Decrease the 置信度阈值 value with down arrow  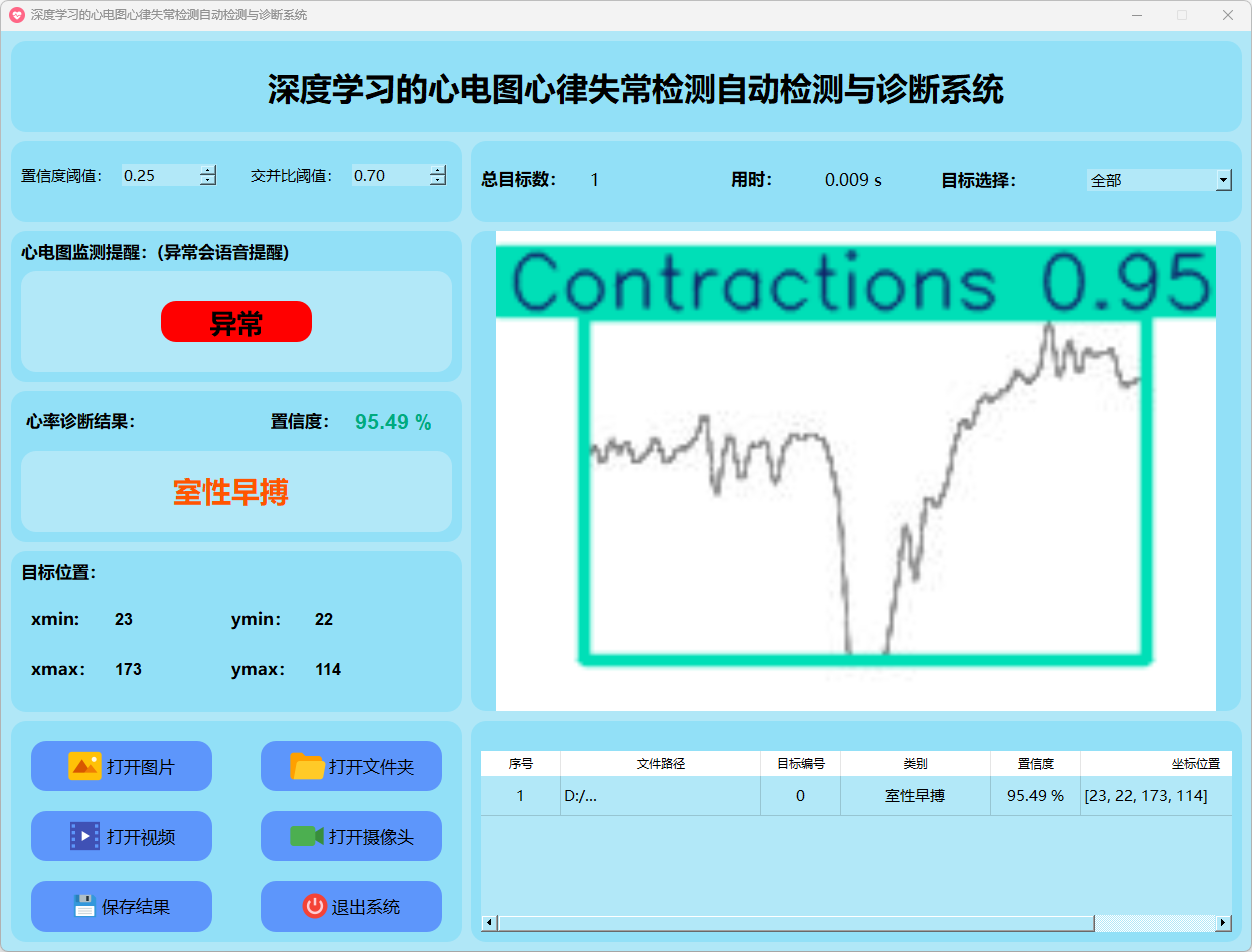(x=207, y=180)
